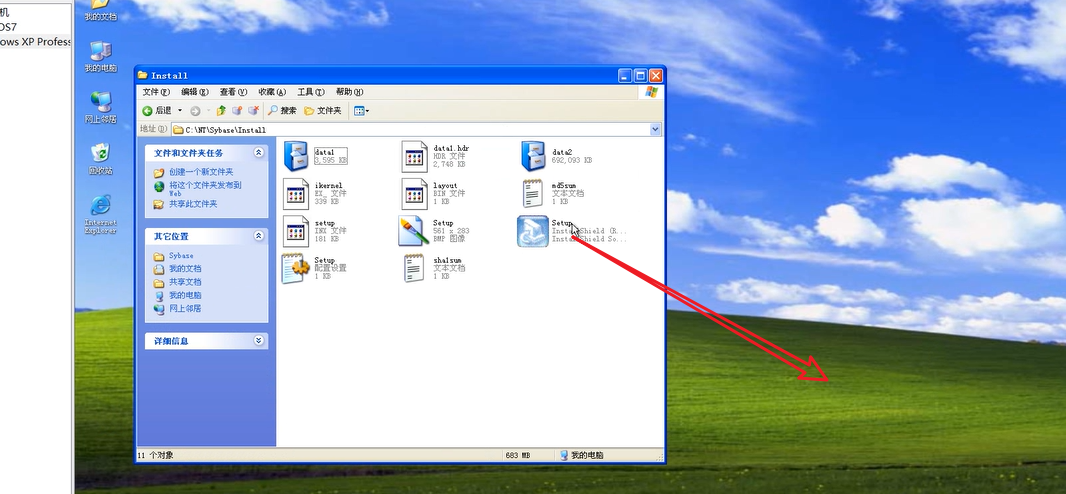Expand the 详细信息 panel

pos(258,340)
